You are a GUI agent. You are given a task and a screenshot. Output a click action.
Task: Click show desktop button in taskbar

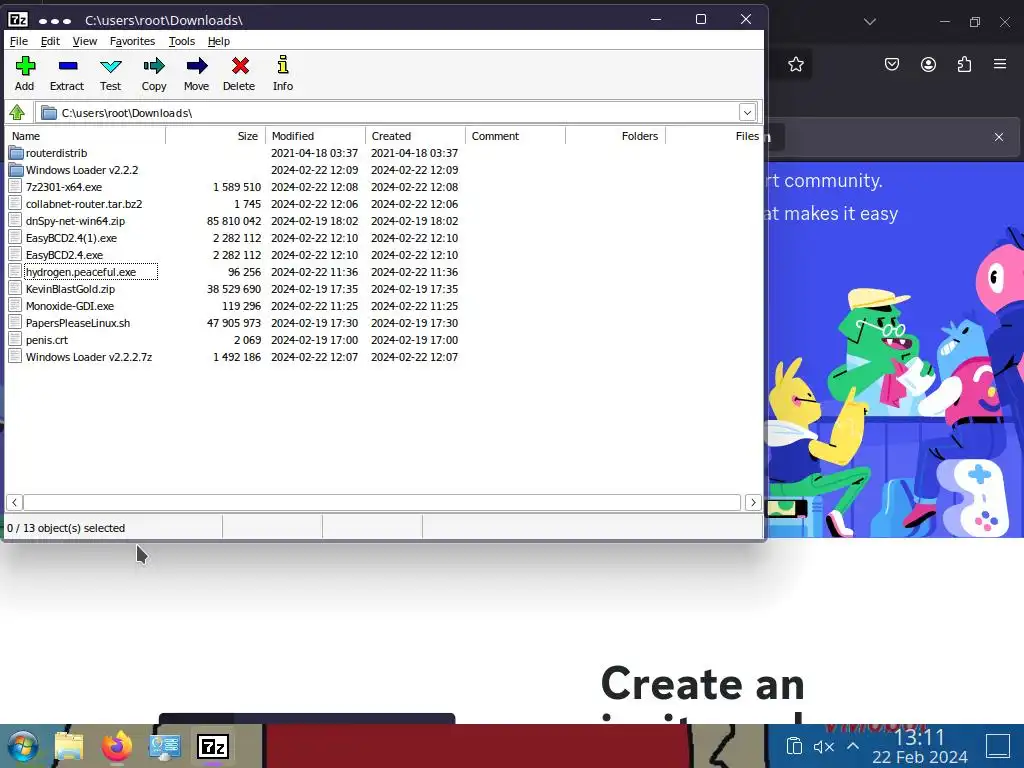click(998, 746)
